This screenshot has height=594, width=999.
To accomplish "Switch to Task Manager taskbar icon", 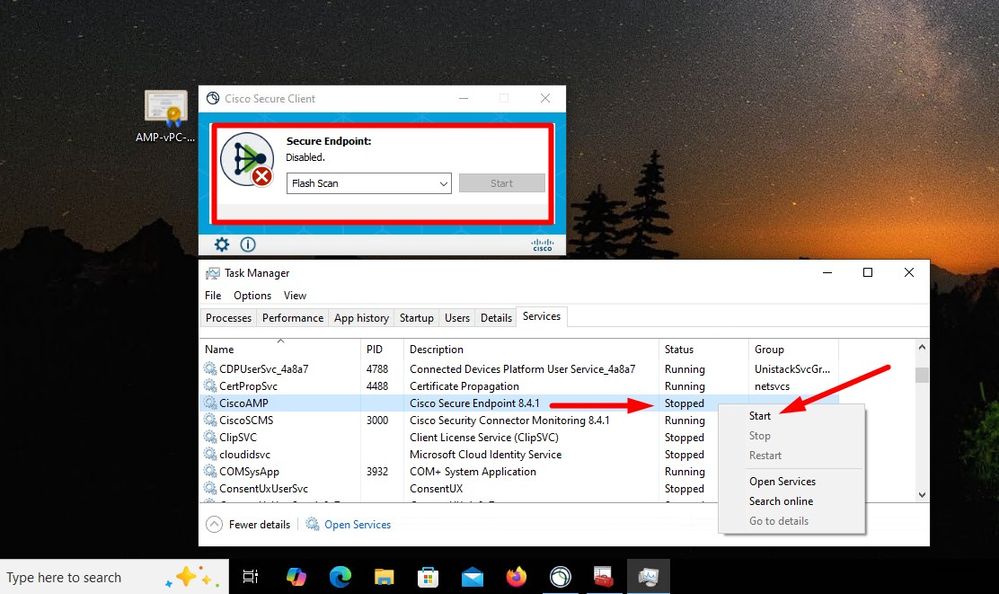I will (649, 577).
